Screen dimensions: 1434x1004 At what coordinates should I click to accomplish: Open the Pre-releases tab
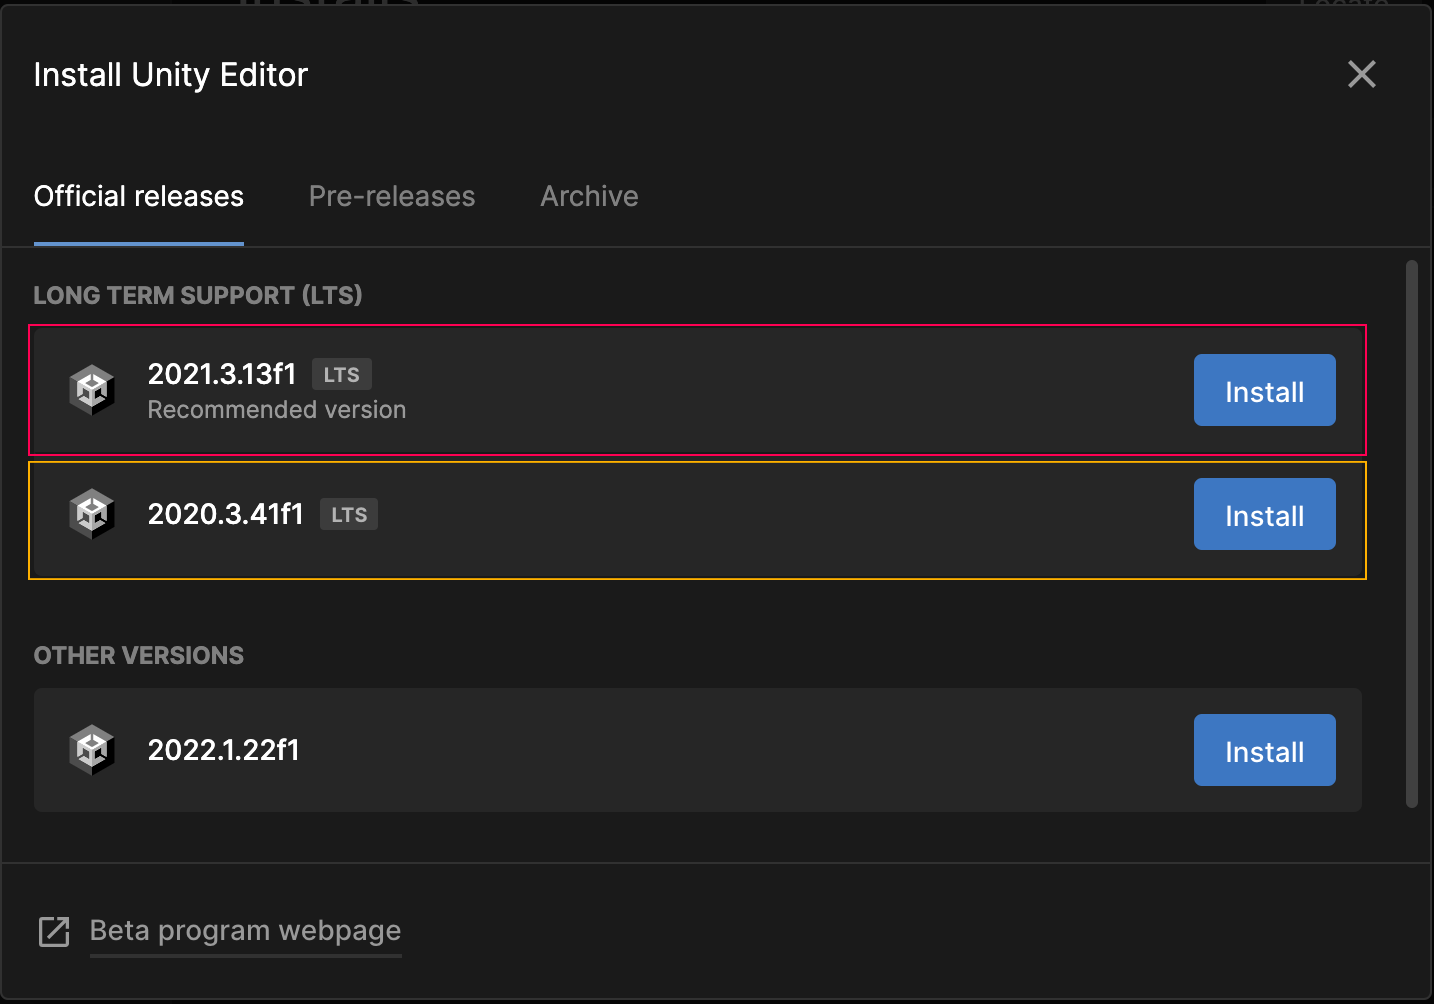(392, 196)
